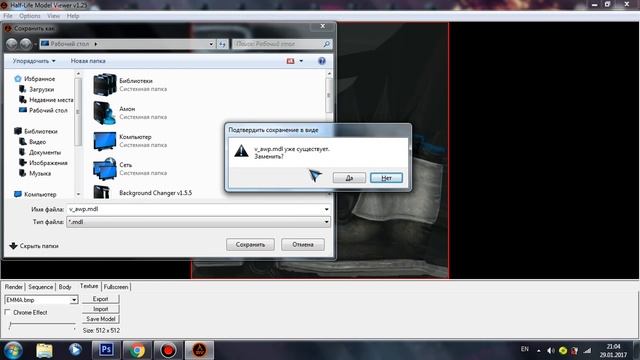Screen dimensions: 640x360
Task: Expand Рабочий стол breadcrumb arrow
Action: 96,44
